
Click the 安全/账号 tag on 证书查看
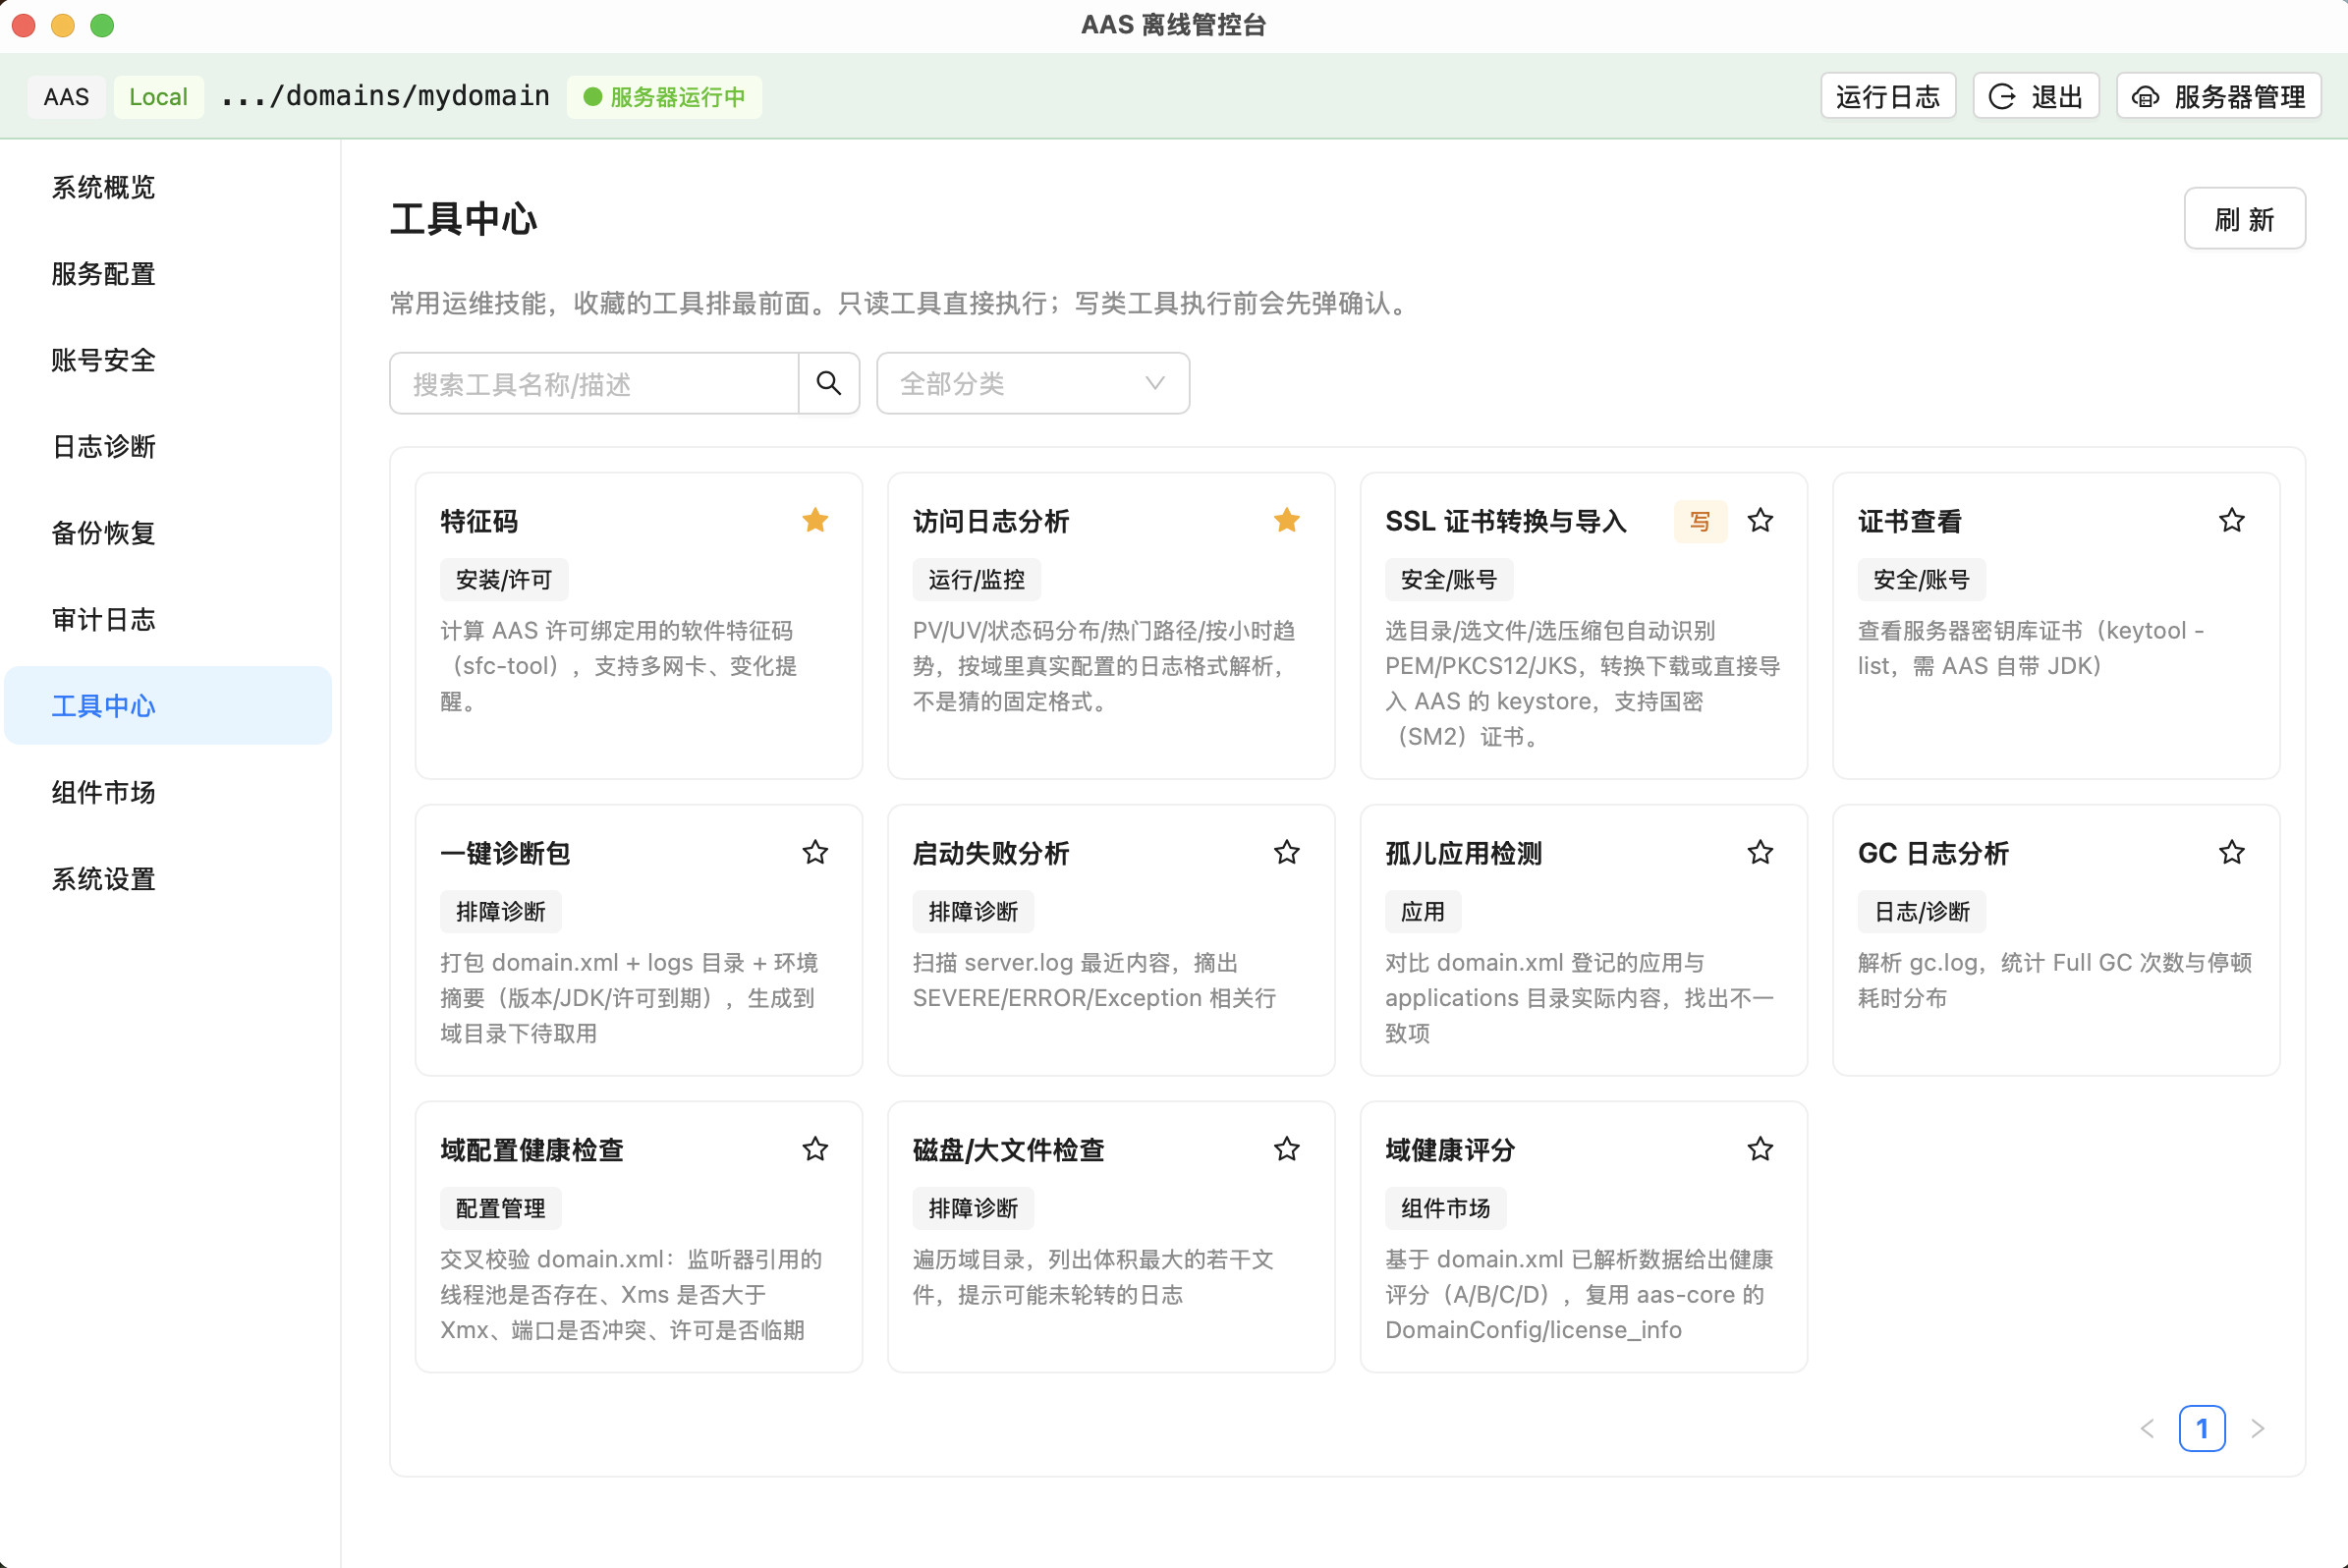pos(1921,580)
